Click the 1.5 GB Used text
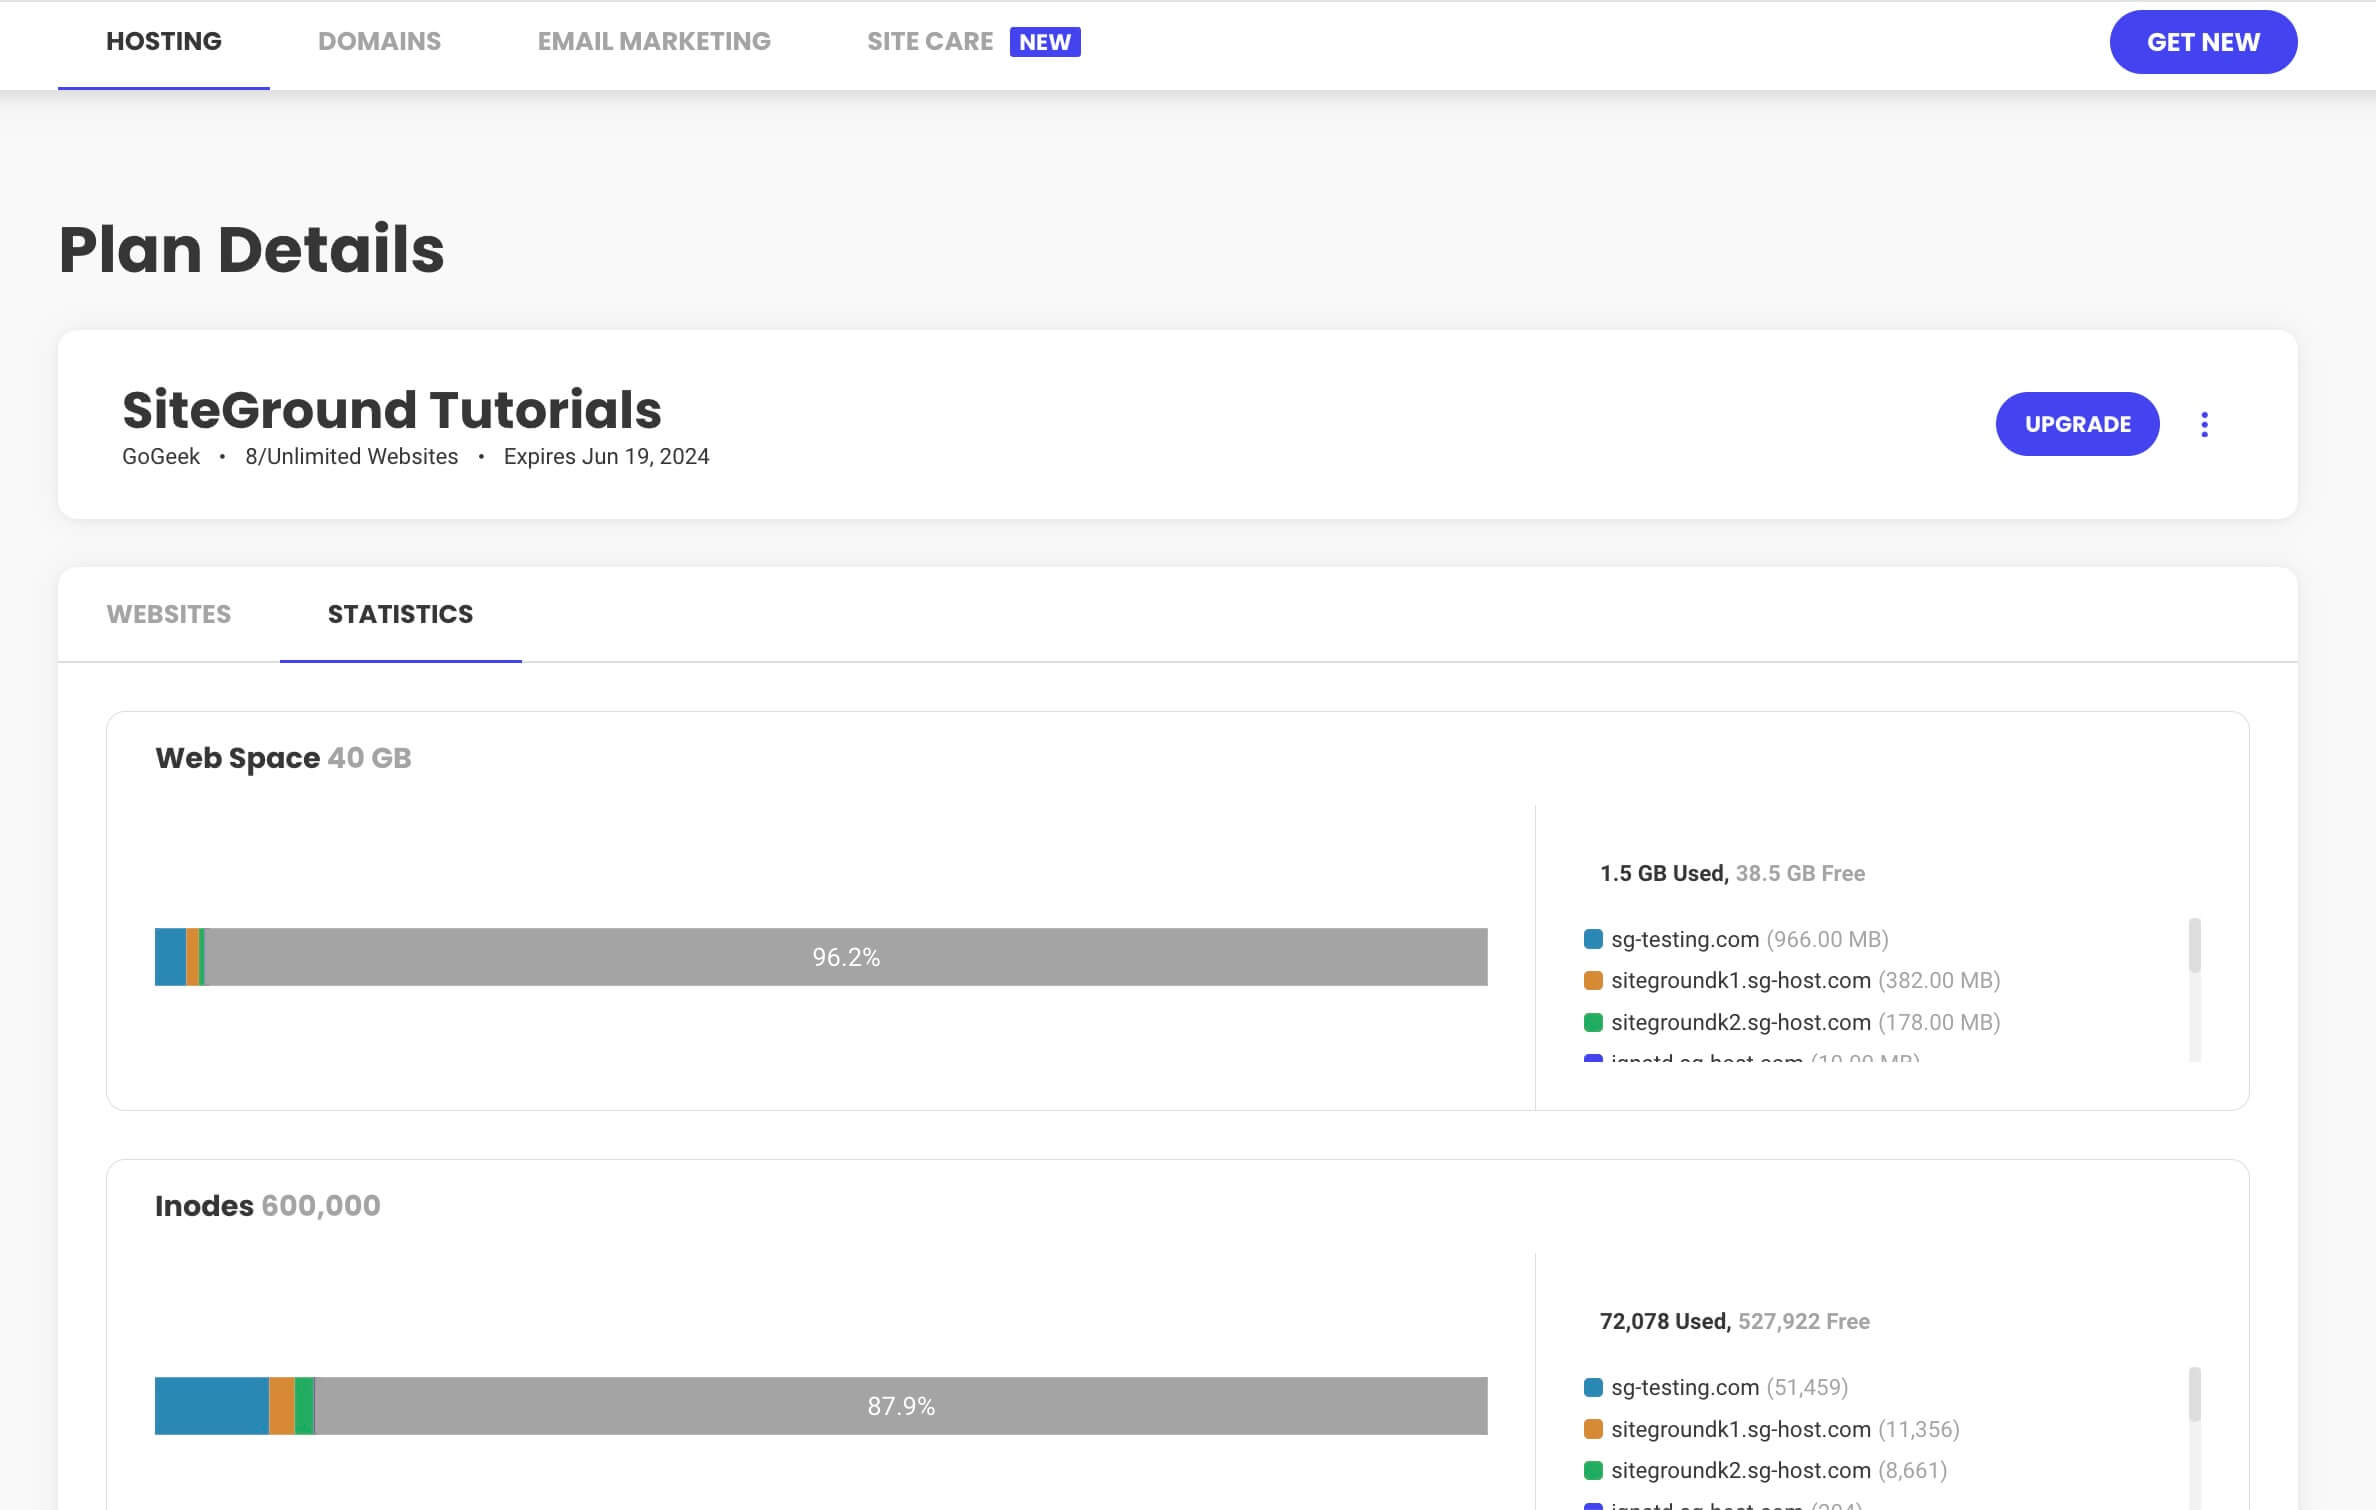 [1664, 873]
